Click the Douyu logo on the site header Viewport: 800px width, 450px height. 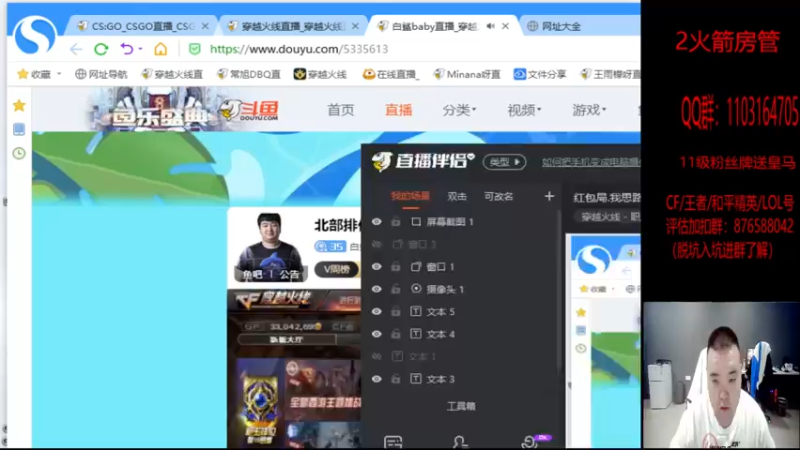pos(249,110)
